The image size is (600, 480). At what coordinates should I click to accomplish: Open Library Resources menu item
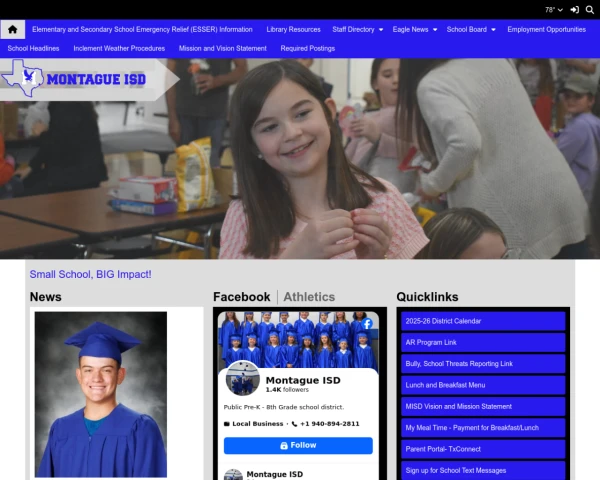293,29
